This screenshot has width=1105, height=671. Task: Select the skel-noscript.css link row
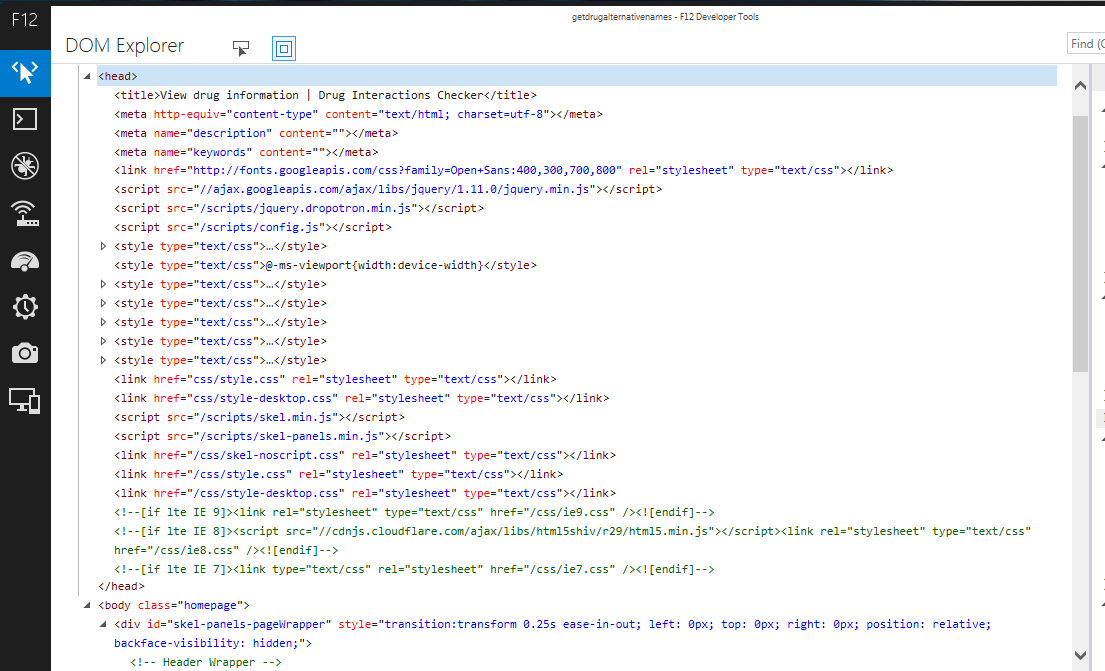pos(365,455)
